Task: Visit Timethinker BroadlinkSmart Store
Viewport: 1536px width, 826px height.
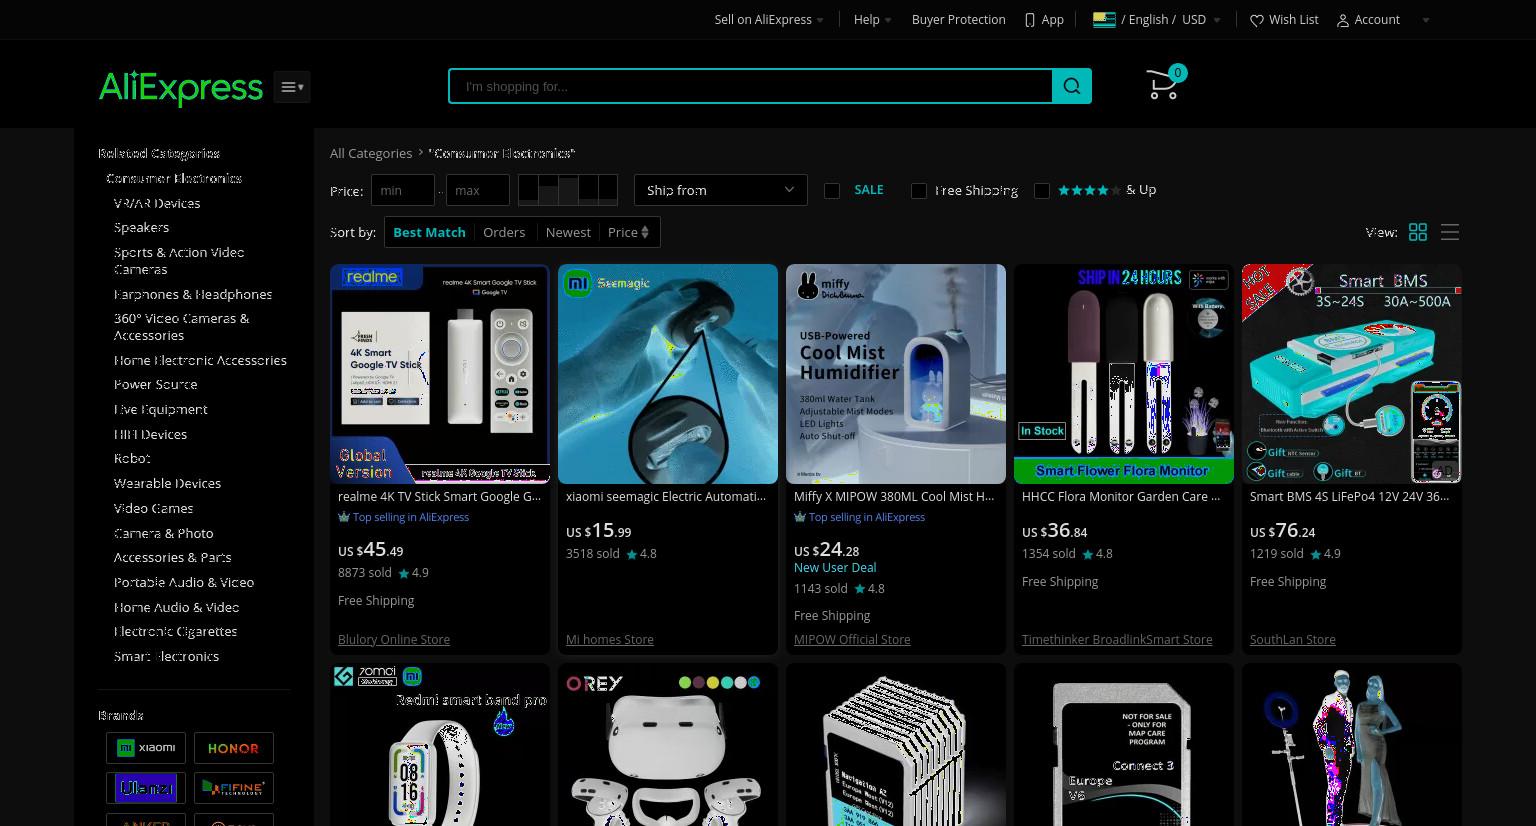Action: point(1117,639)
